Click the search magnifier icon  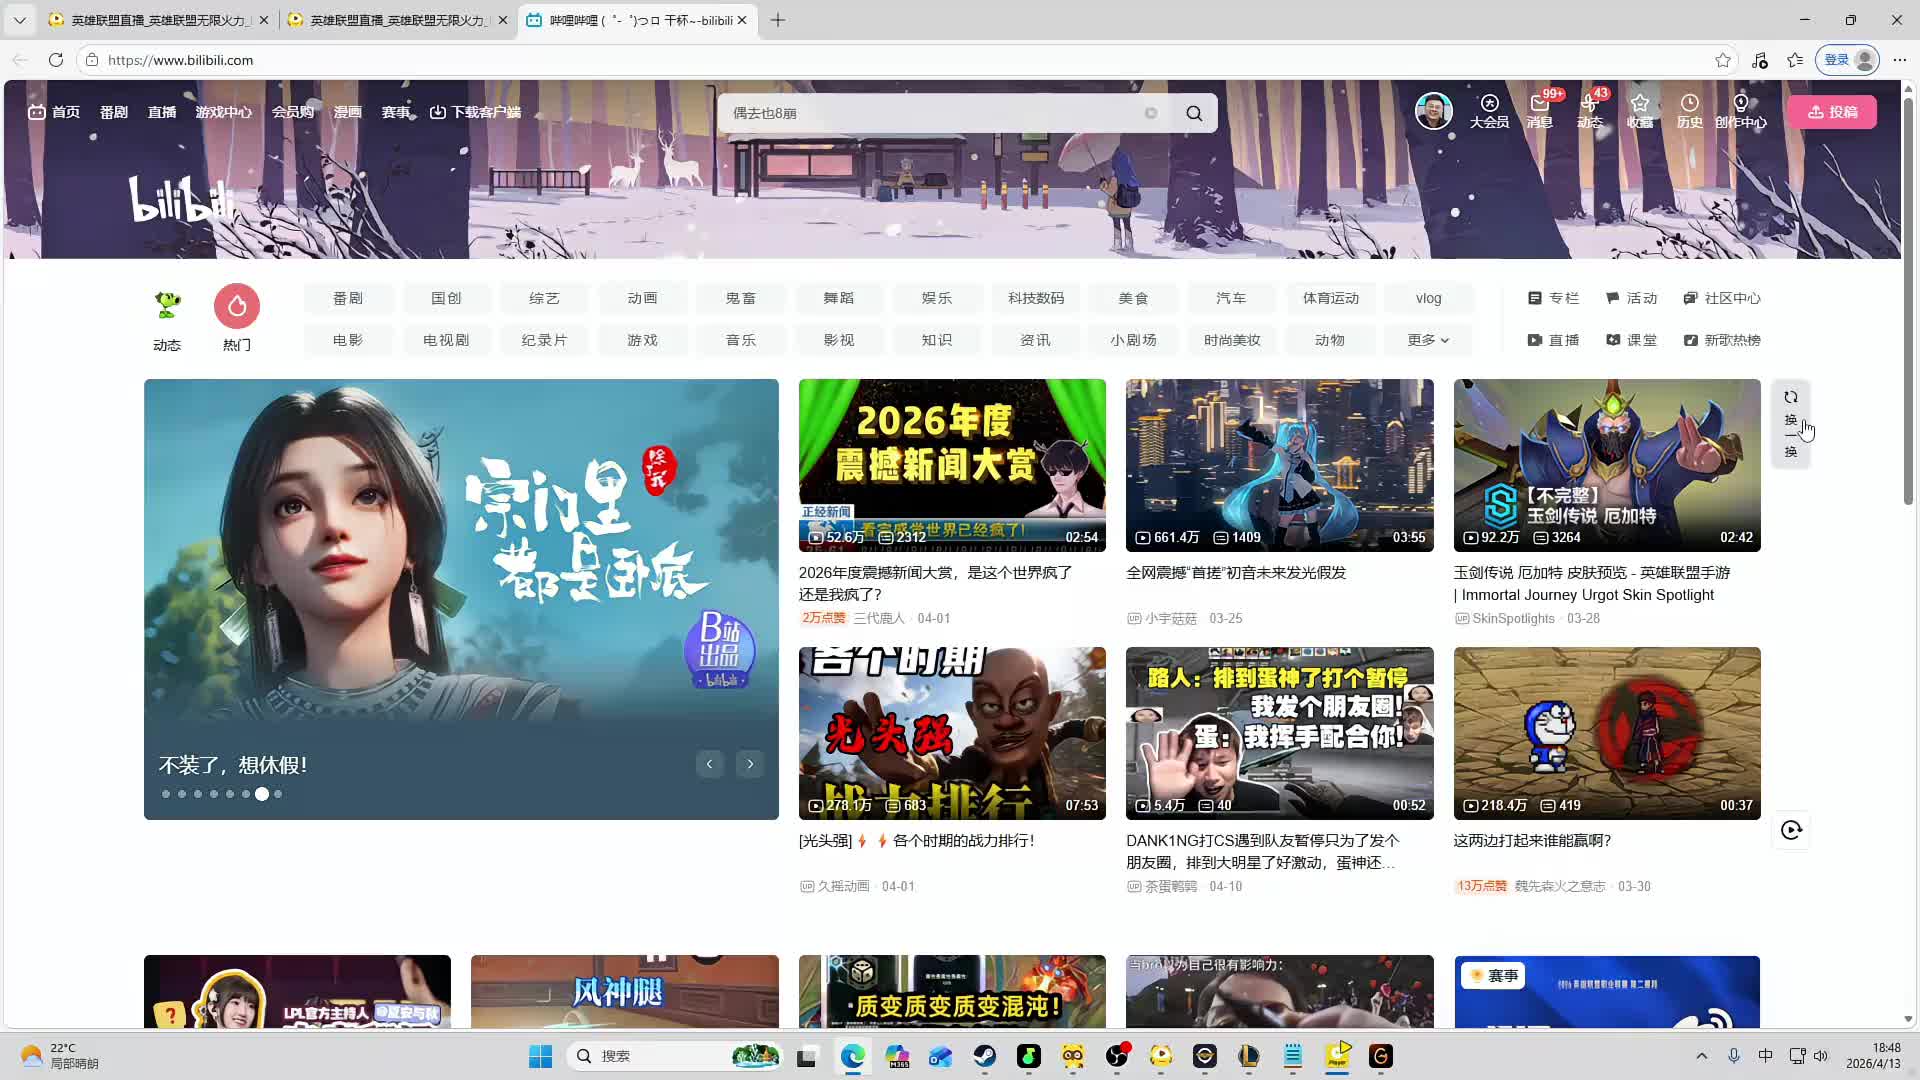pos(1194,113)
